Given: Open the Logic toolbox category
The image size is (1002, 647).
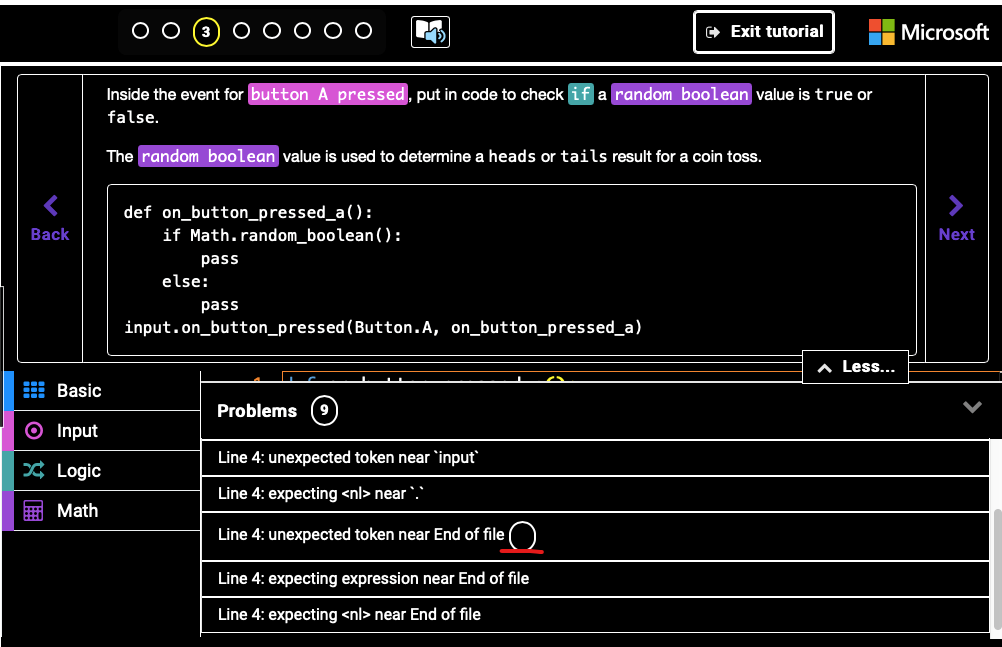Looking at the screenshot, I should [102, 471].
